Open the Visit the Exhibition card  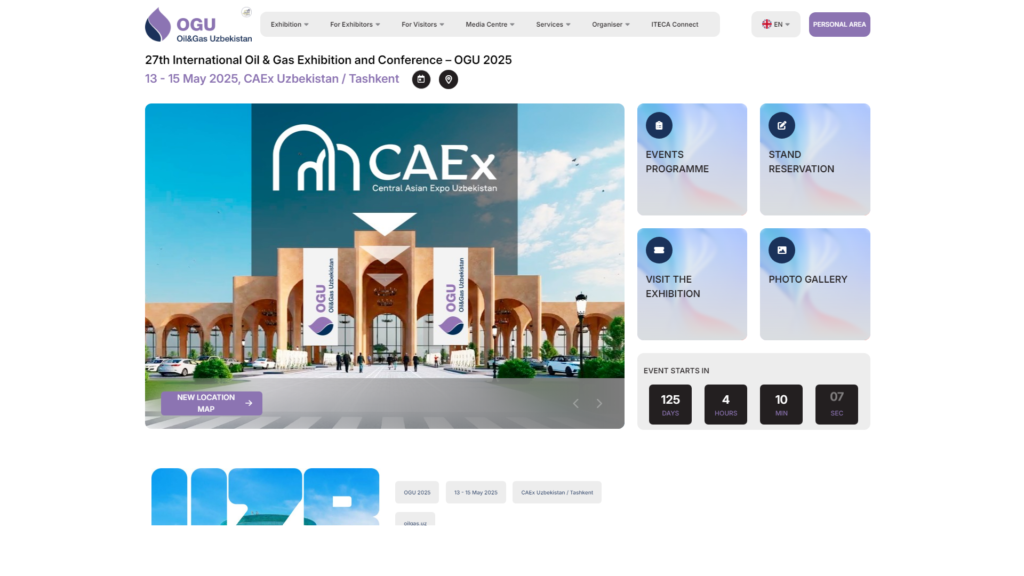coord(692,284)
